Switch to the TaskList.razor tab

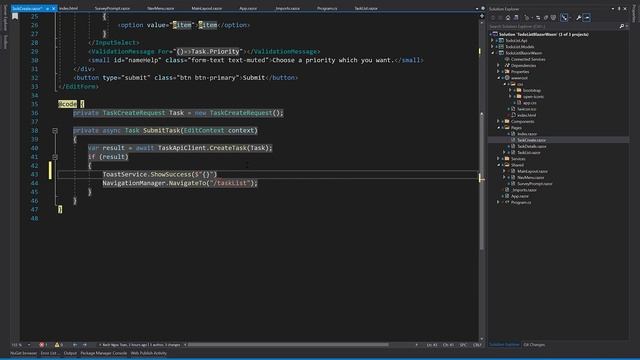(366, 8)
